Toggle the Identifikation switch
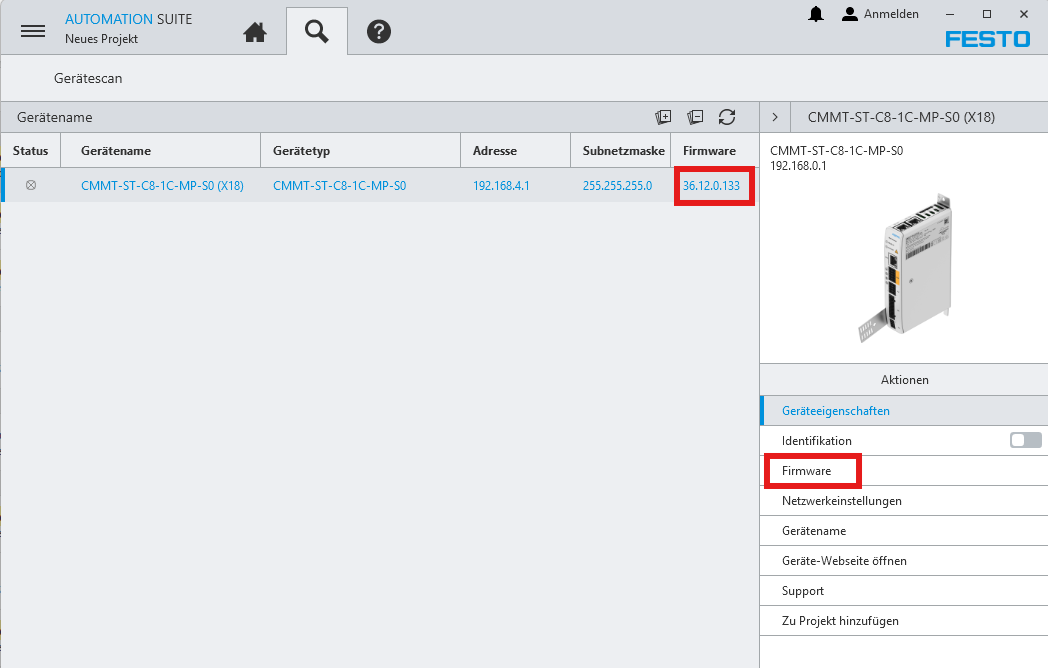The image size is (1048, 668). tap(1025, 440)
